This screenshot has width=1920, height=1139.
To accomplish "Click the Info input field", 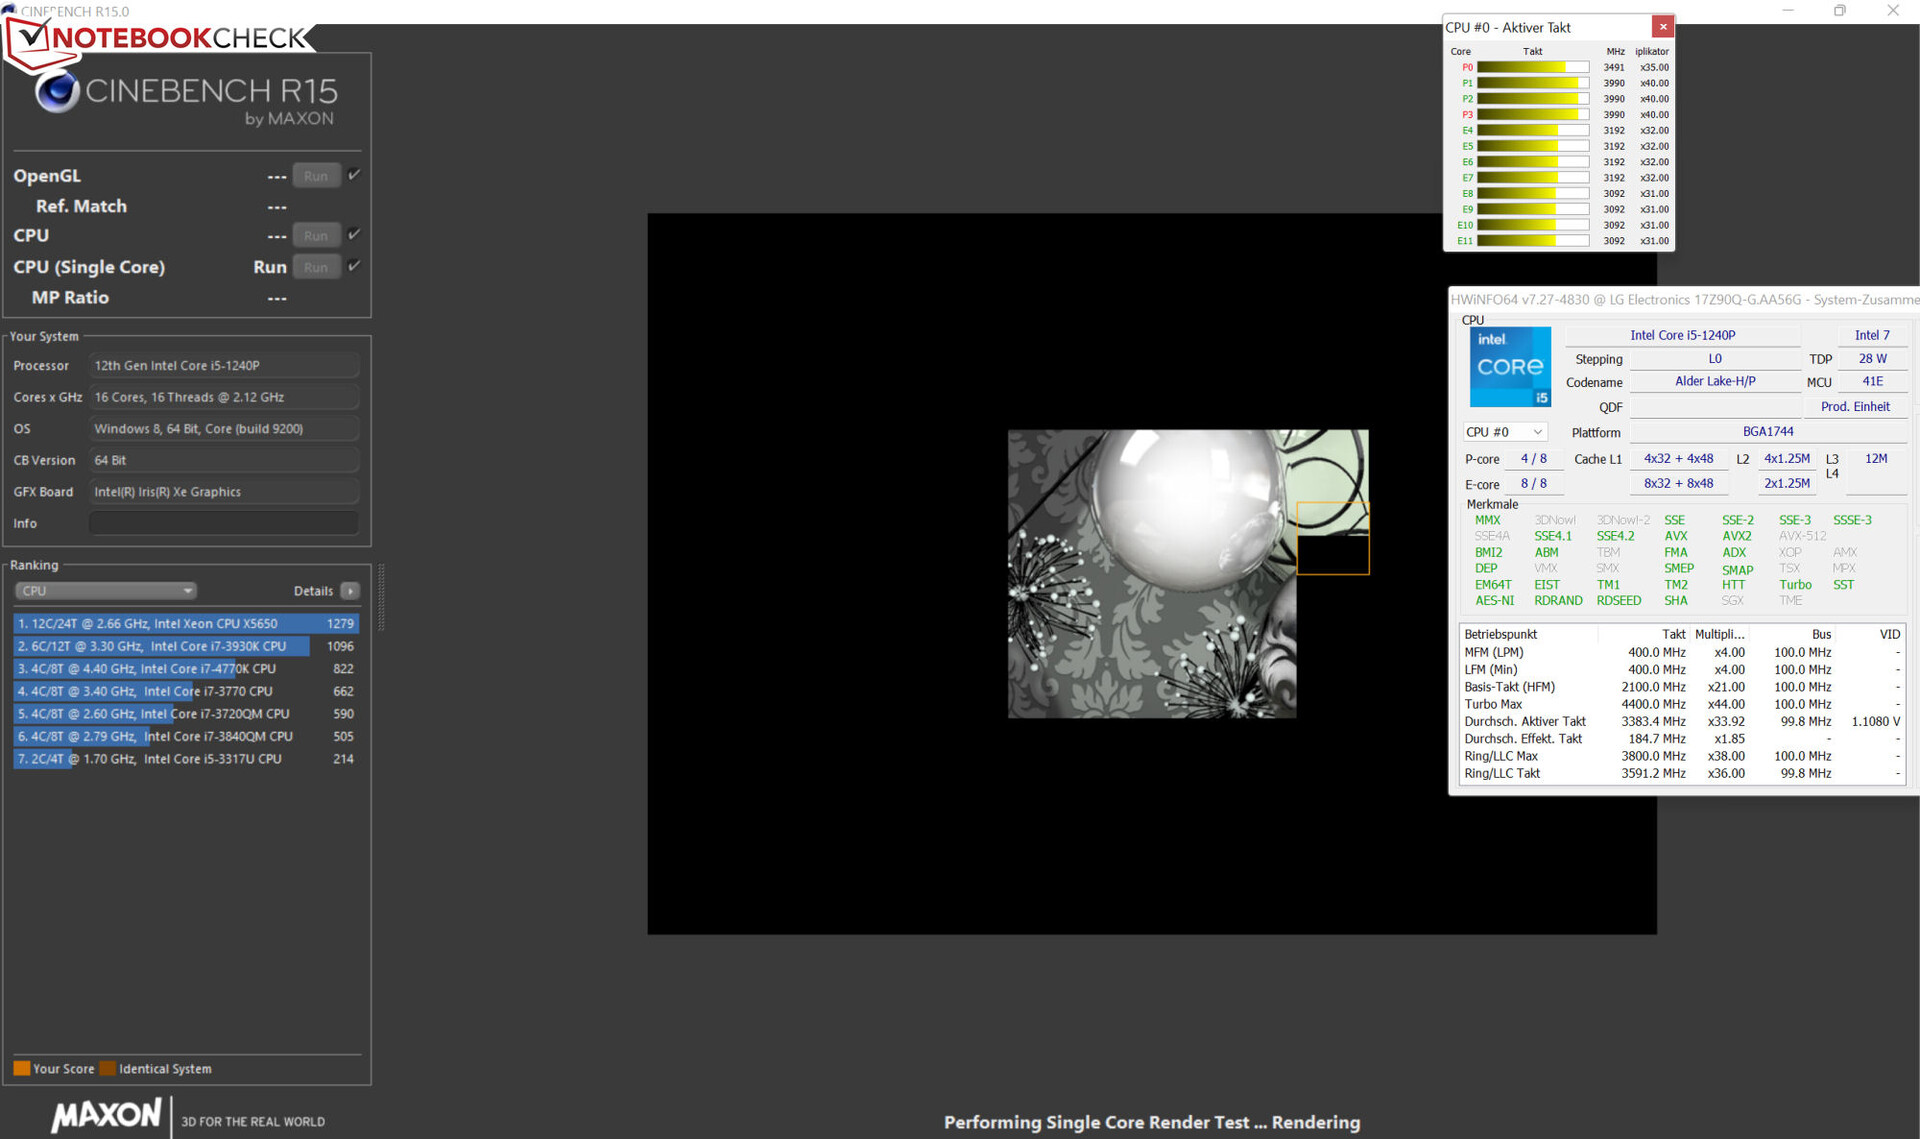I will click(223, 523).
